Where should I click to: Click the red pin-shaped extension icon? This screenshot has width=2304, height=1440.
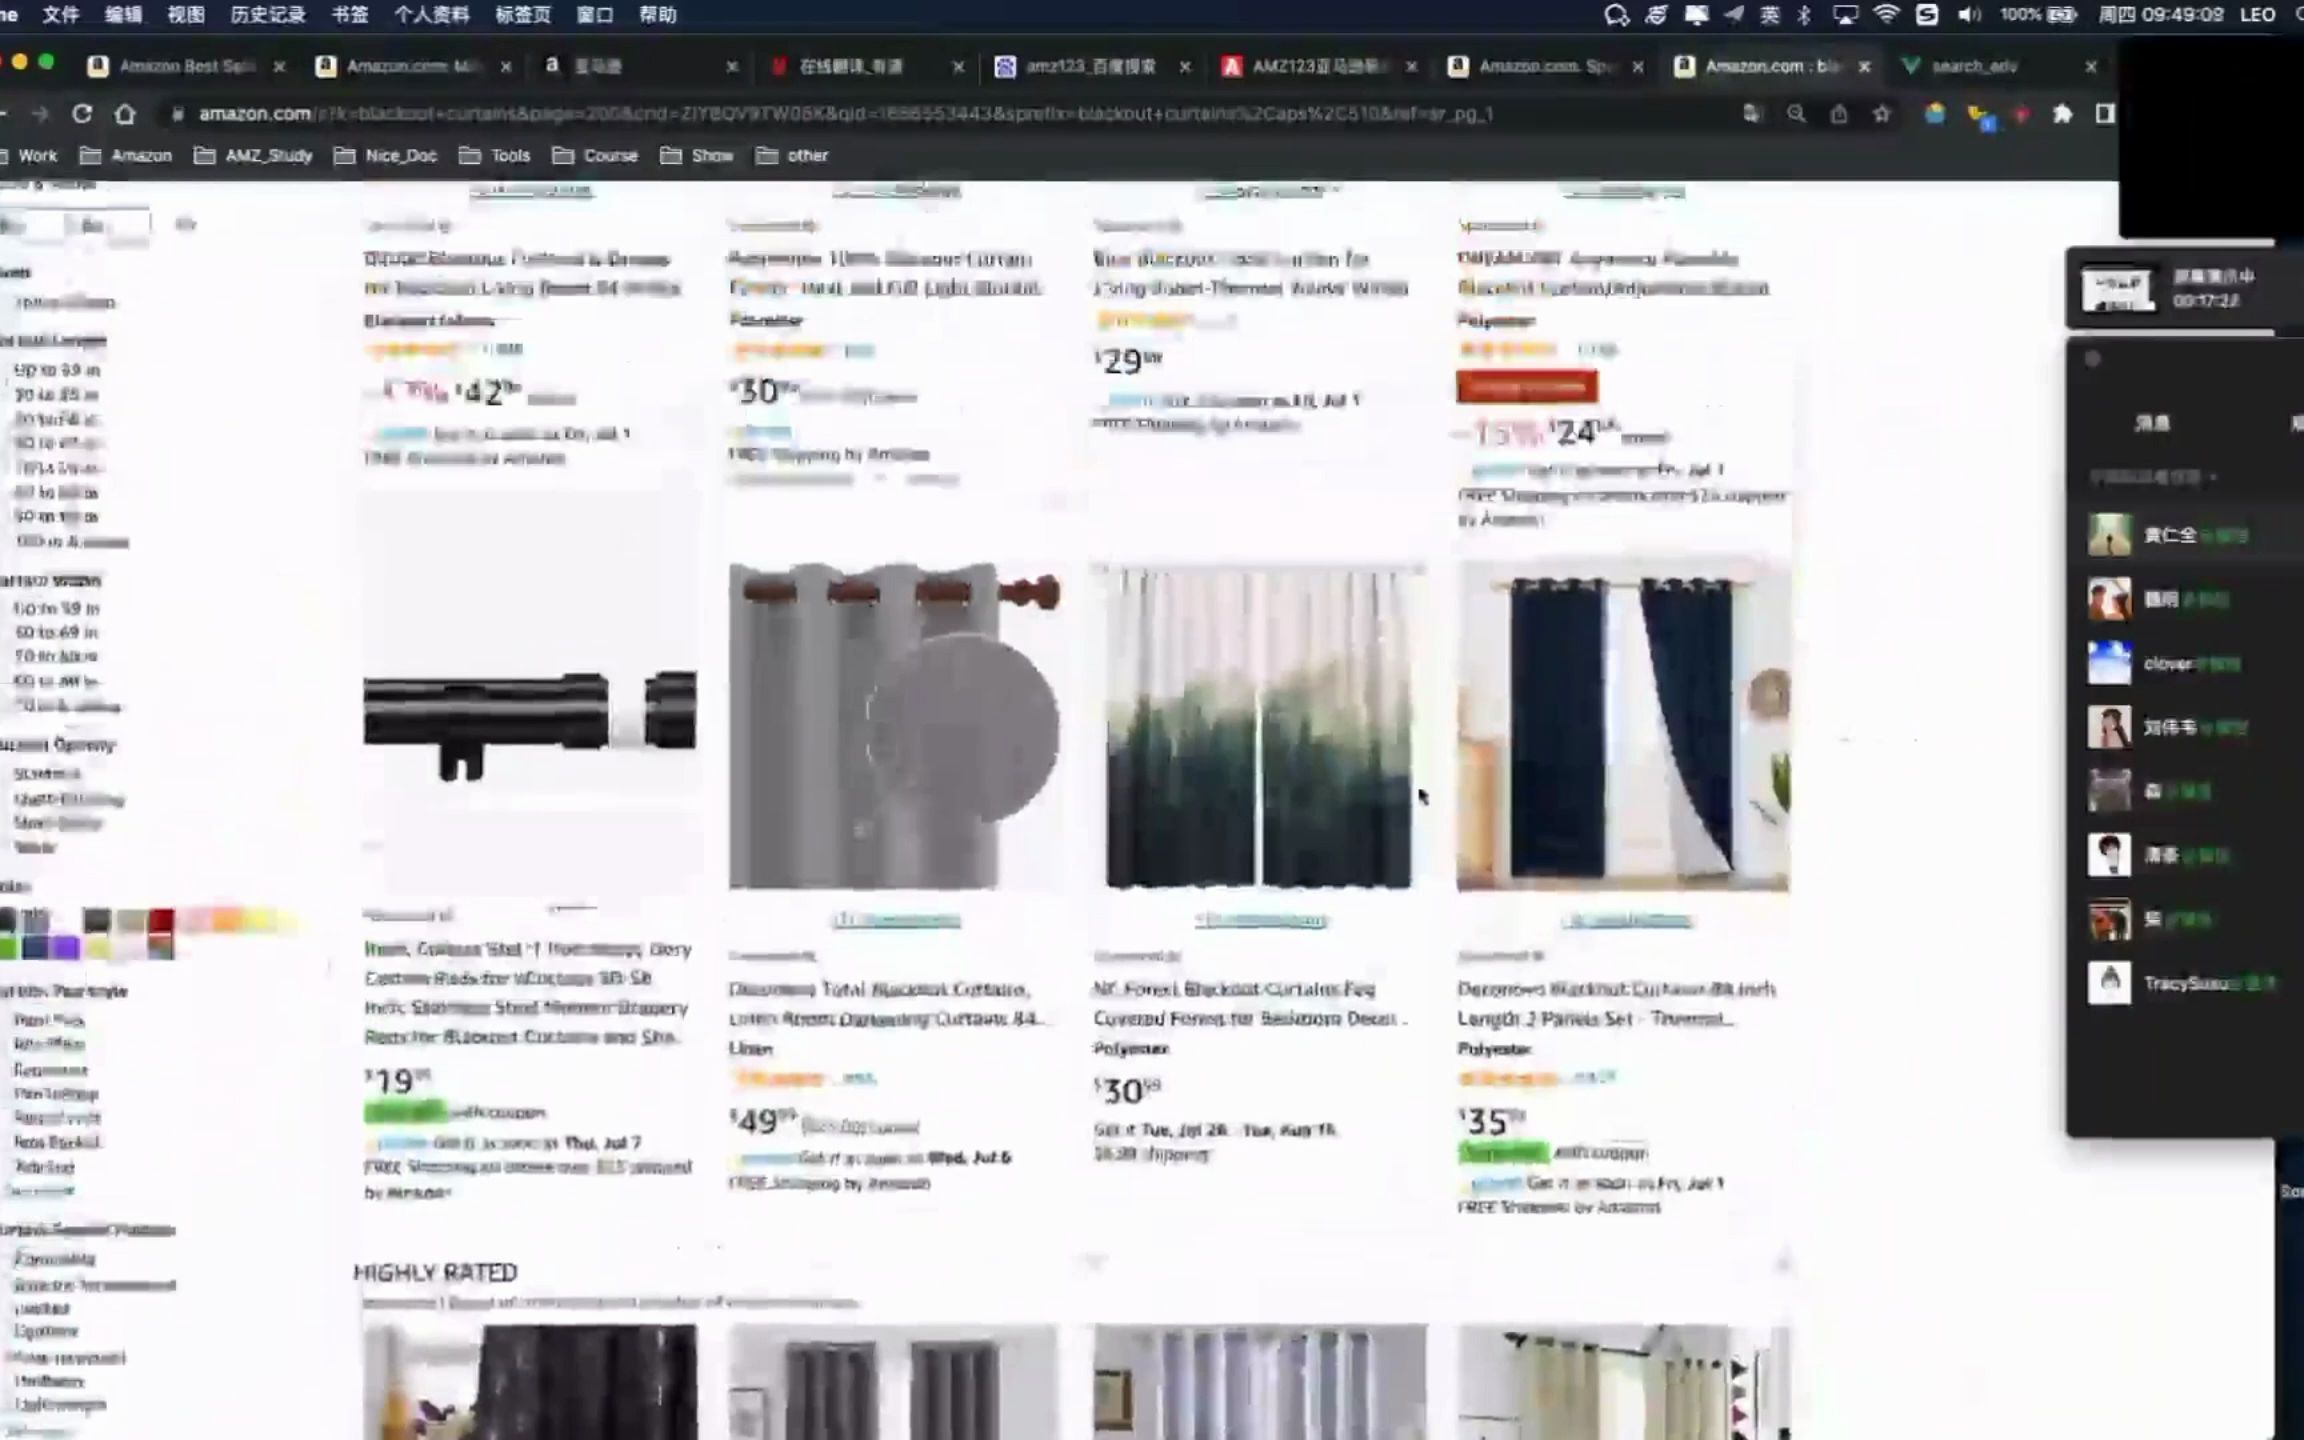coord(2024,114)
